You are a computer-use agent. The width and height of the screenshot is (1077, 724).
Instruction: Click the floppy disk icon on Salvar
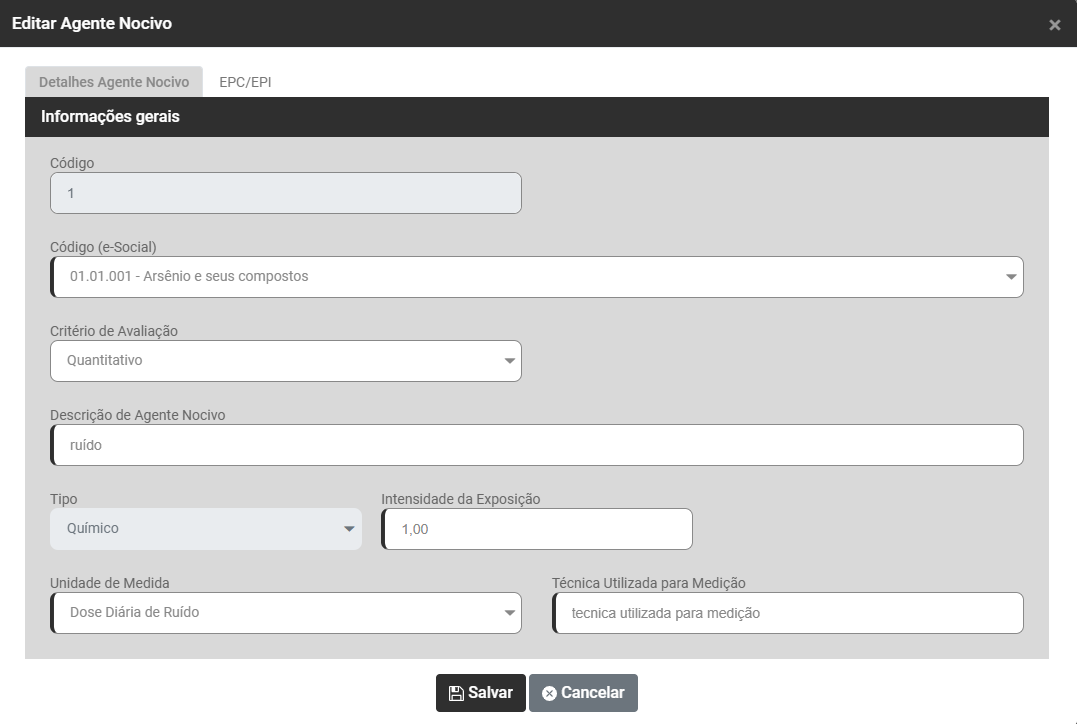pos(456,693)
